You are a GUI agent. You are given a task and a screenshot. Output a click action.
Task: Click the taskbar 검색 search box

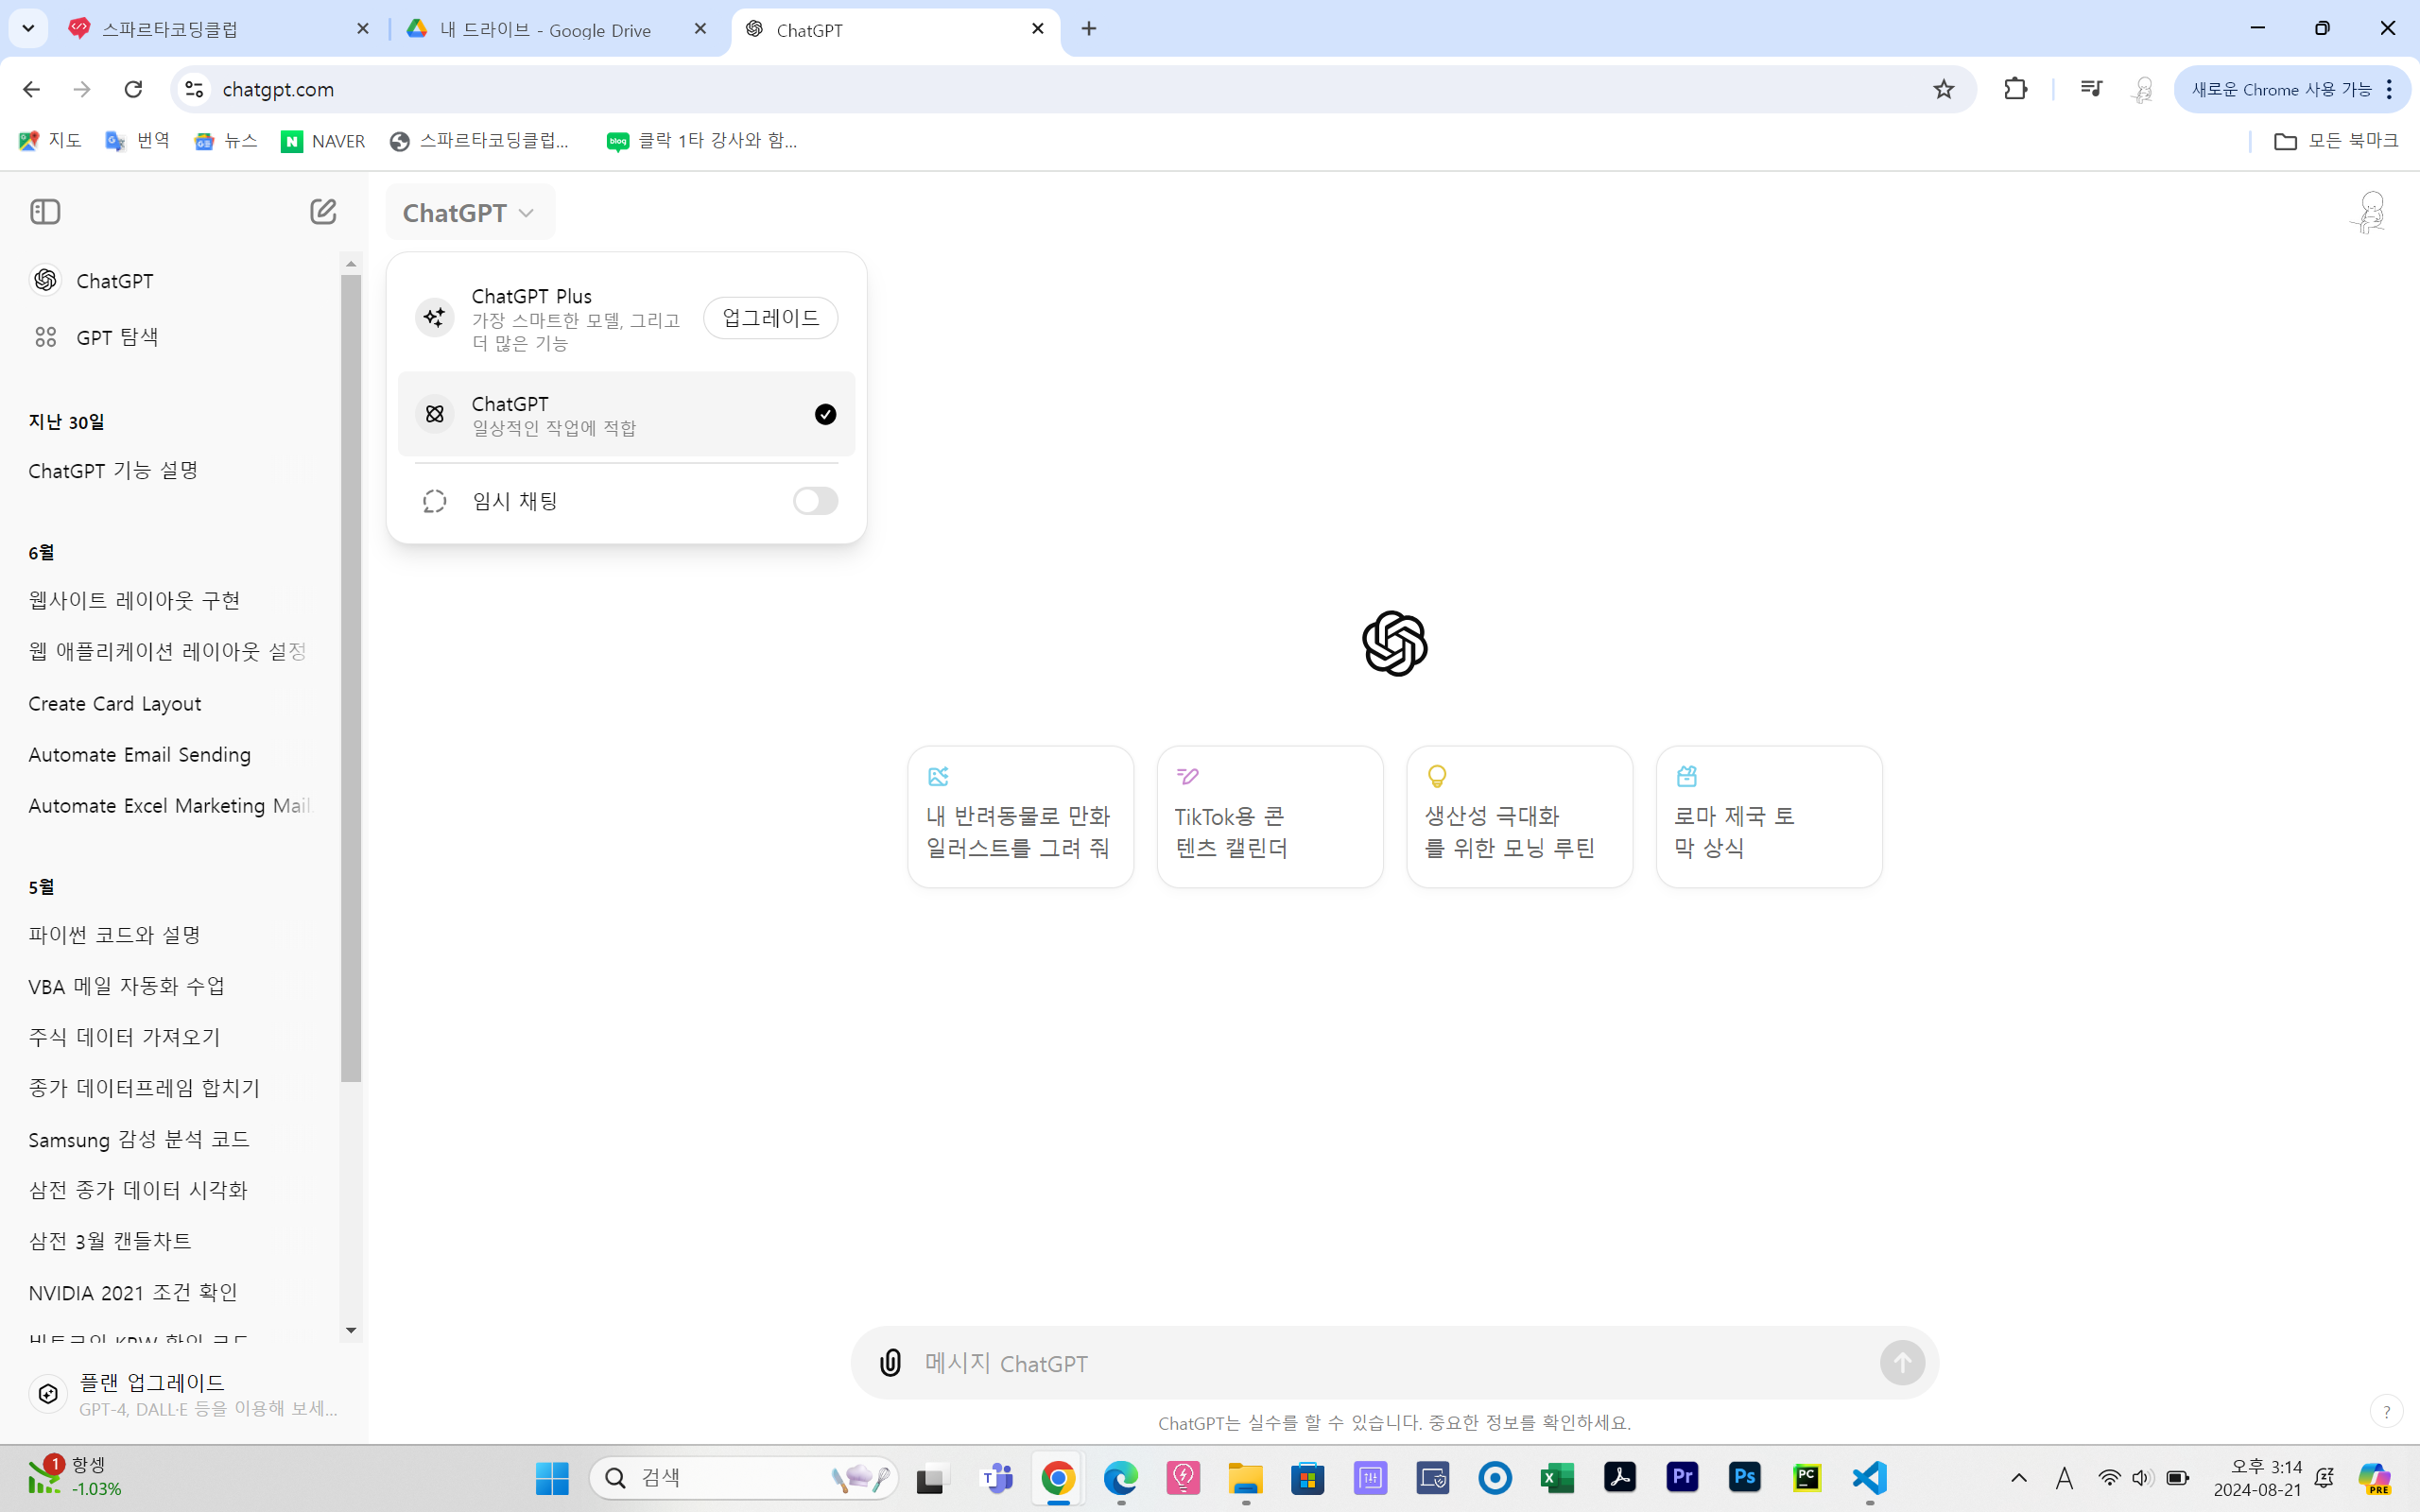744,1477
